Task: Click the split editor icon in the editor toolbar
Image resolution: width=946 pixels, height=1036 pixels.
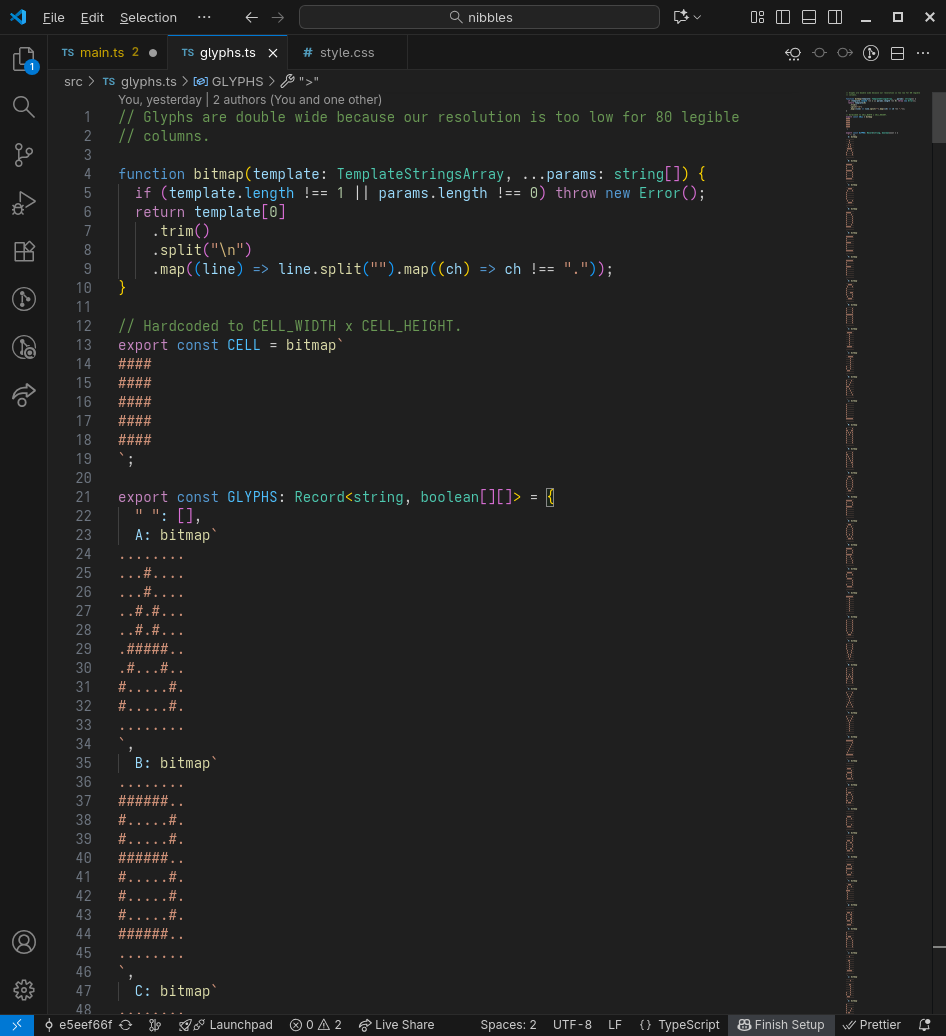Action: tap(897, 53)
